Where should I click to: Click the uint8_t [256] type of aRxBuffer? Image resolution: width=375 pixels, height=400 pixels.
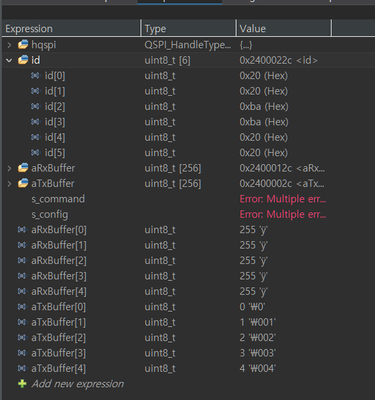pos(173,168)
